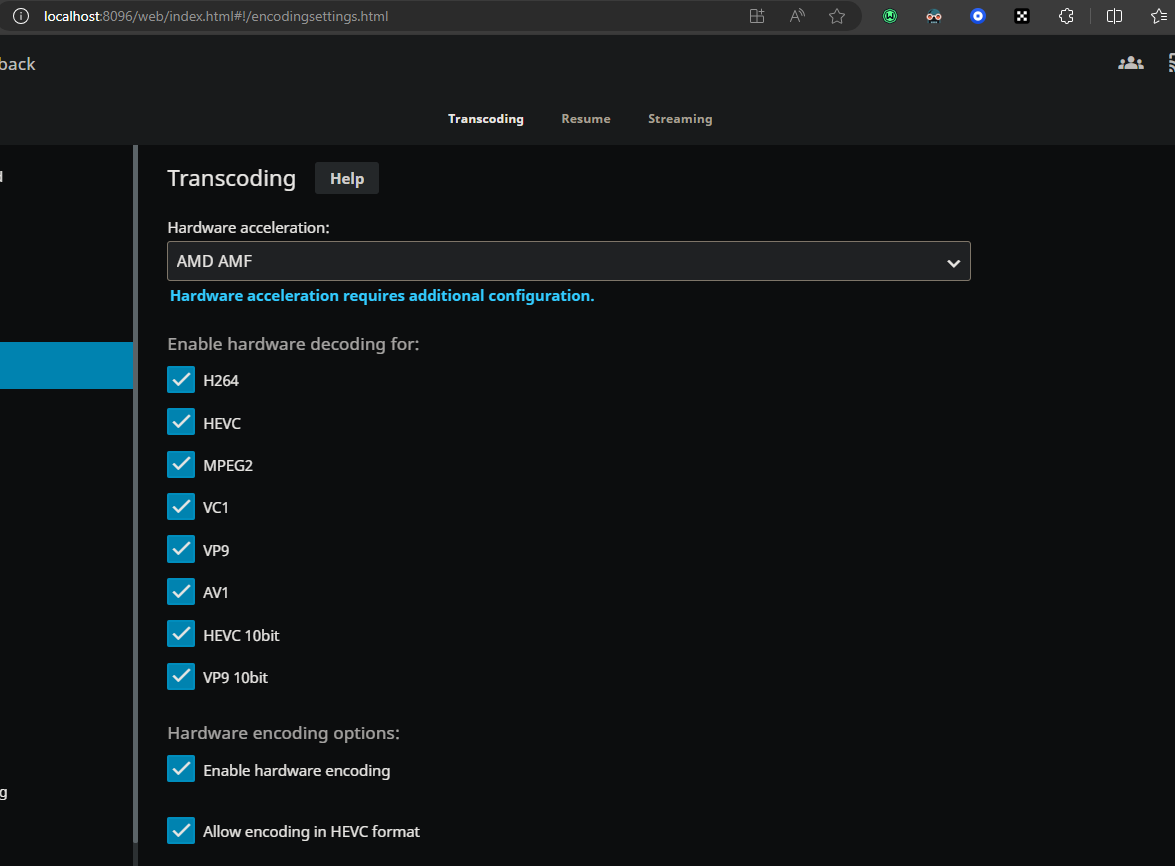The image size is (1175, 866).
Task: Uncheck the H264 hardware decoding checkbox
Action: (x=181, y=380)
